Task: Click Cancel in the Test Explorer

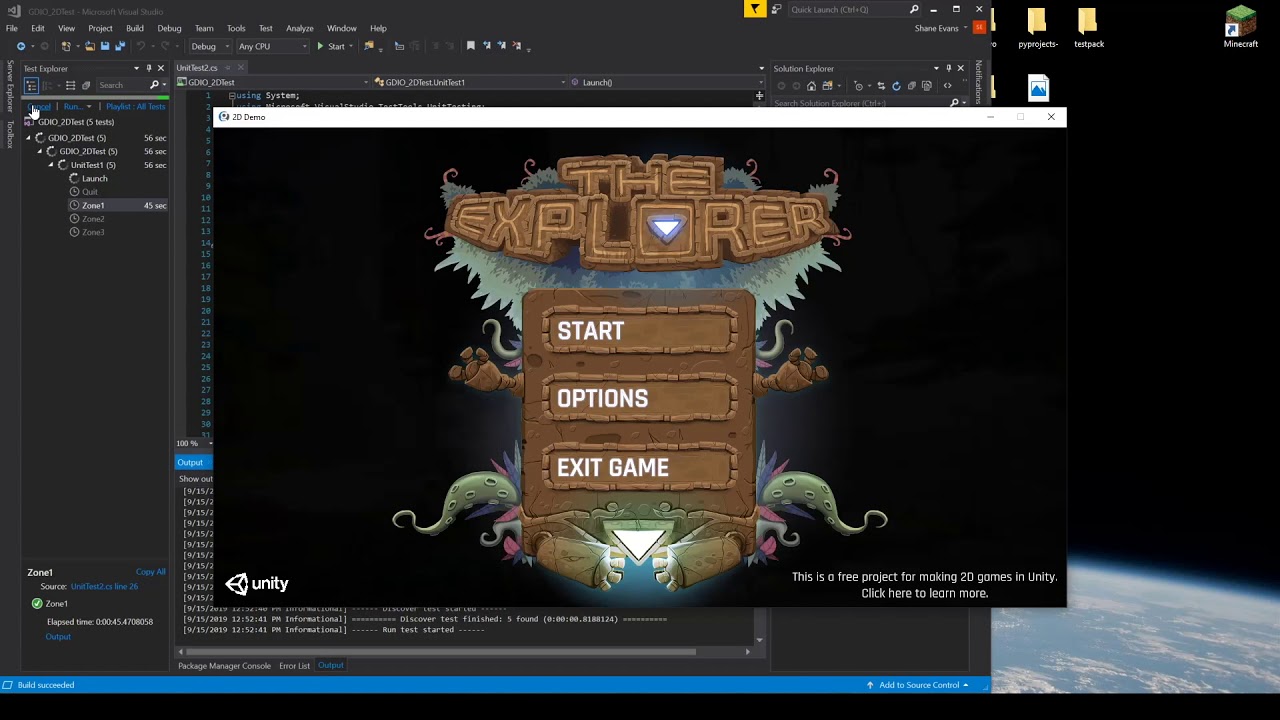Action: coord(40,107)
